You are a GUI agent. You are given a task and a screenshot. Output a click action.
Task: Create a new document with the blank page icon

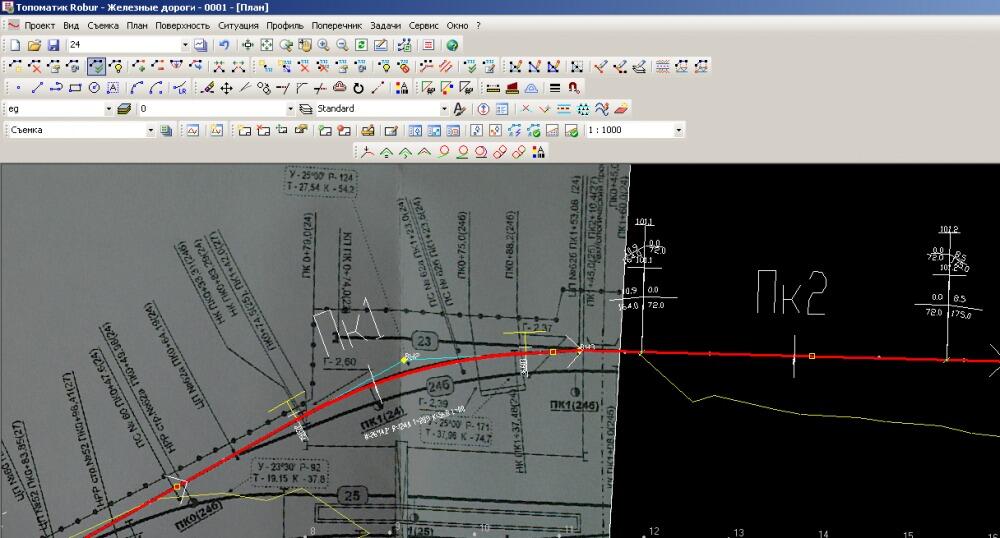pyautogui.click(x=15, y=45)
